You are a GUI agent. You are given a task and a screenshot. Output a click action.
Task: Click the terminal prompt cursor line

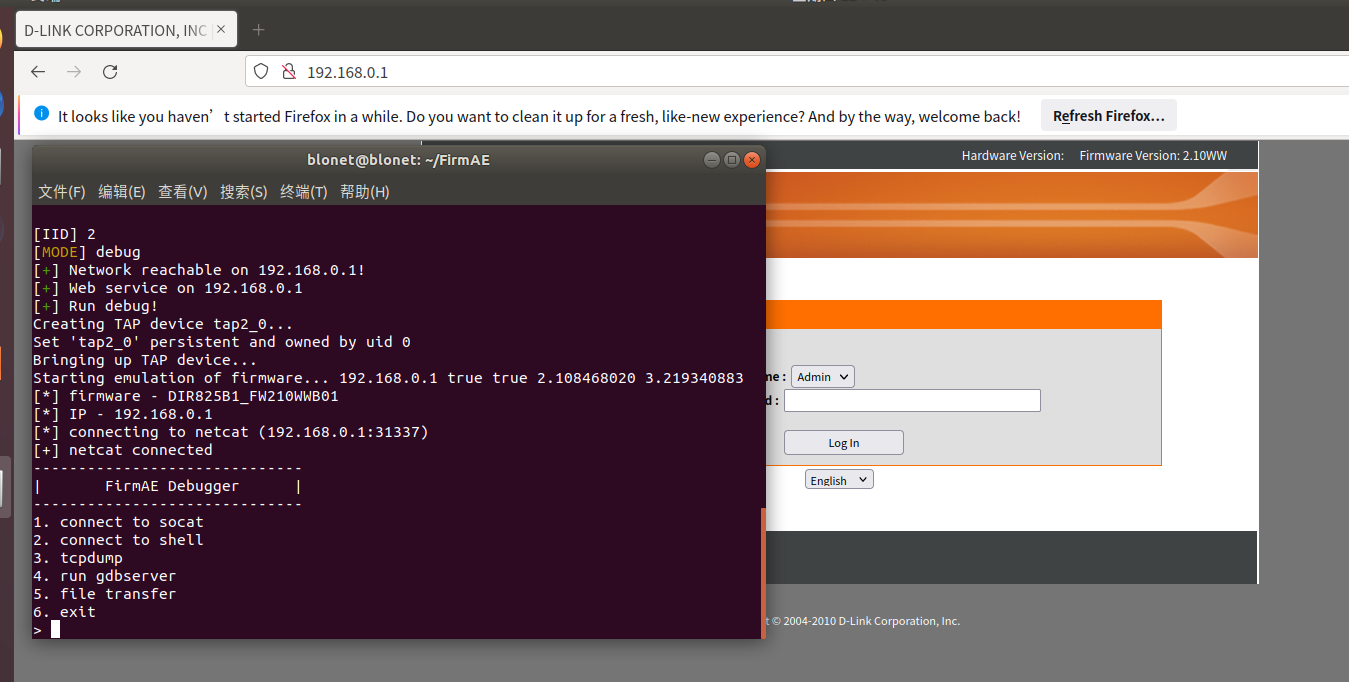point(47,629)
